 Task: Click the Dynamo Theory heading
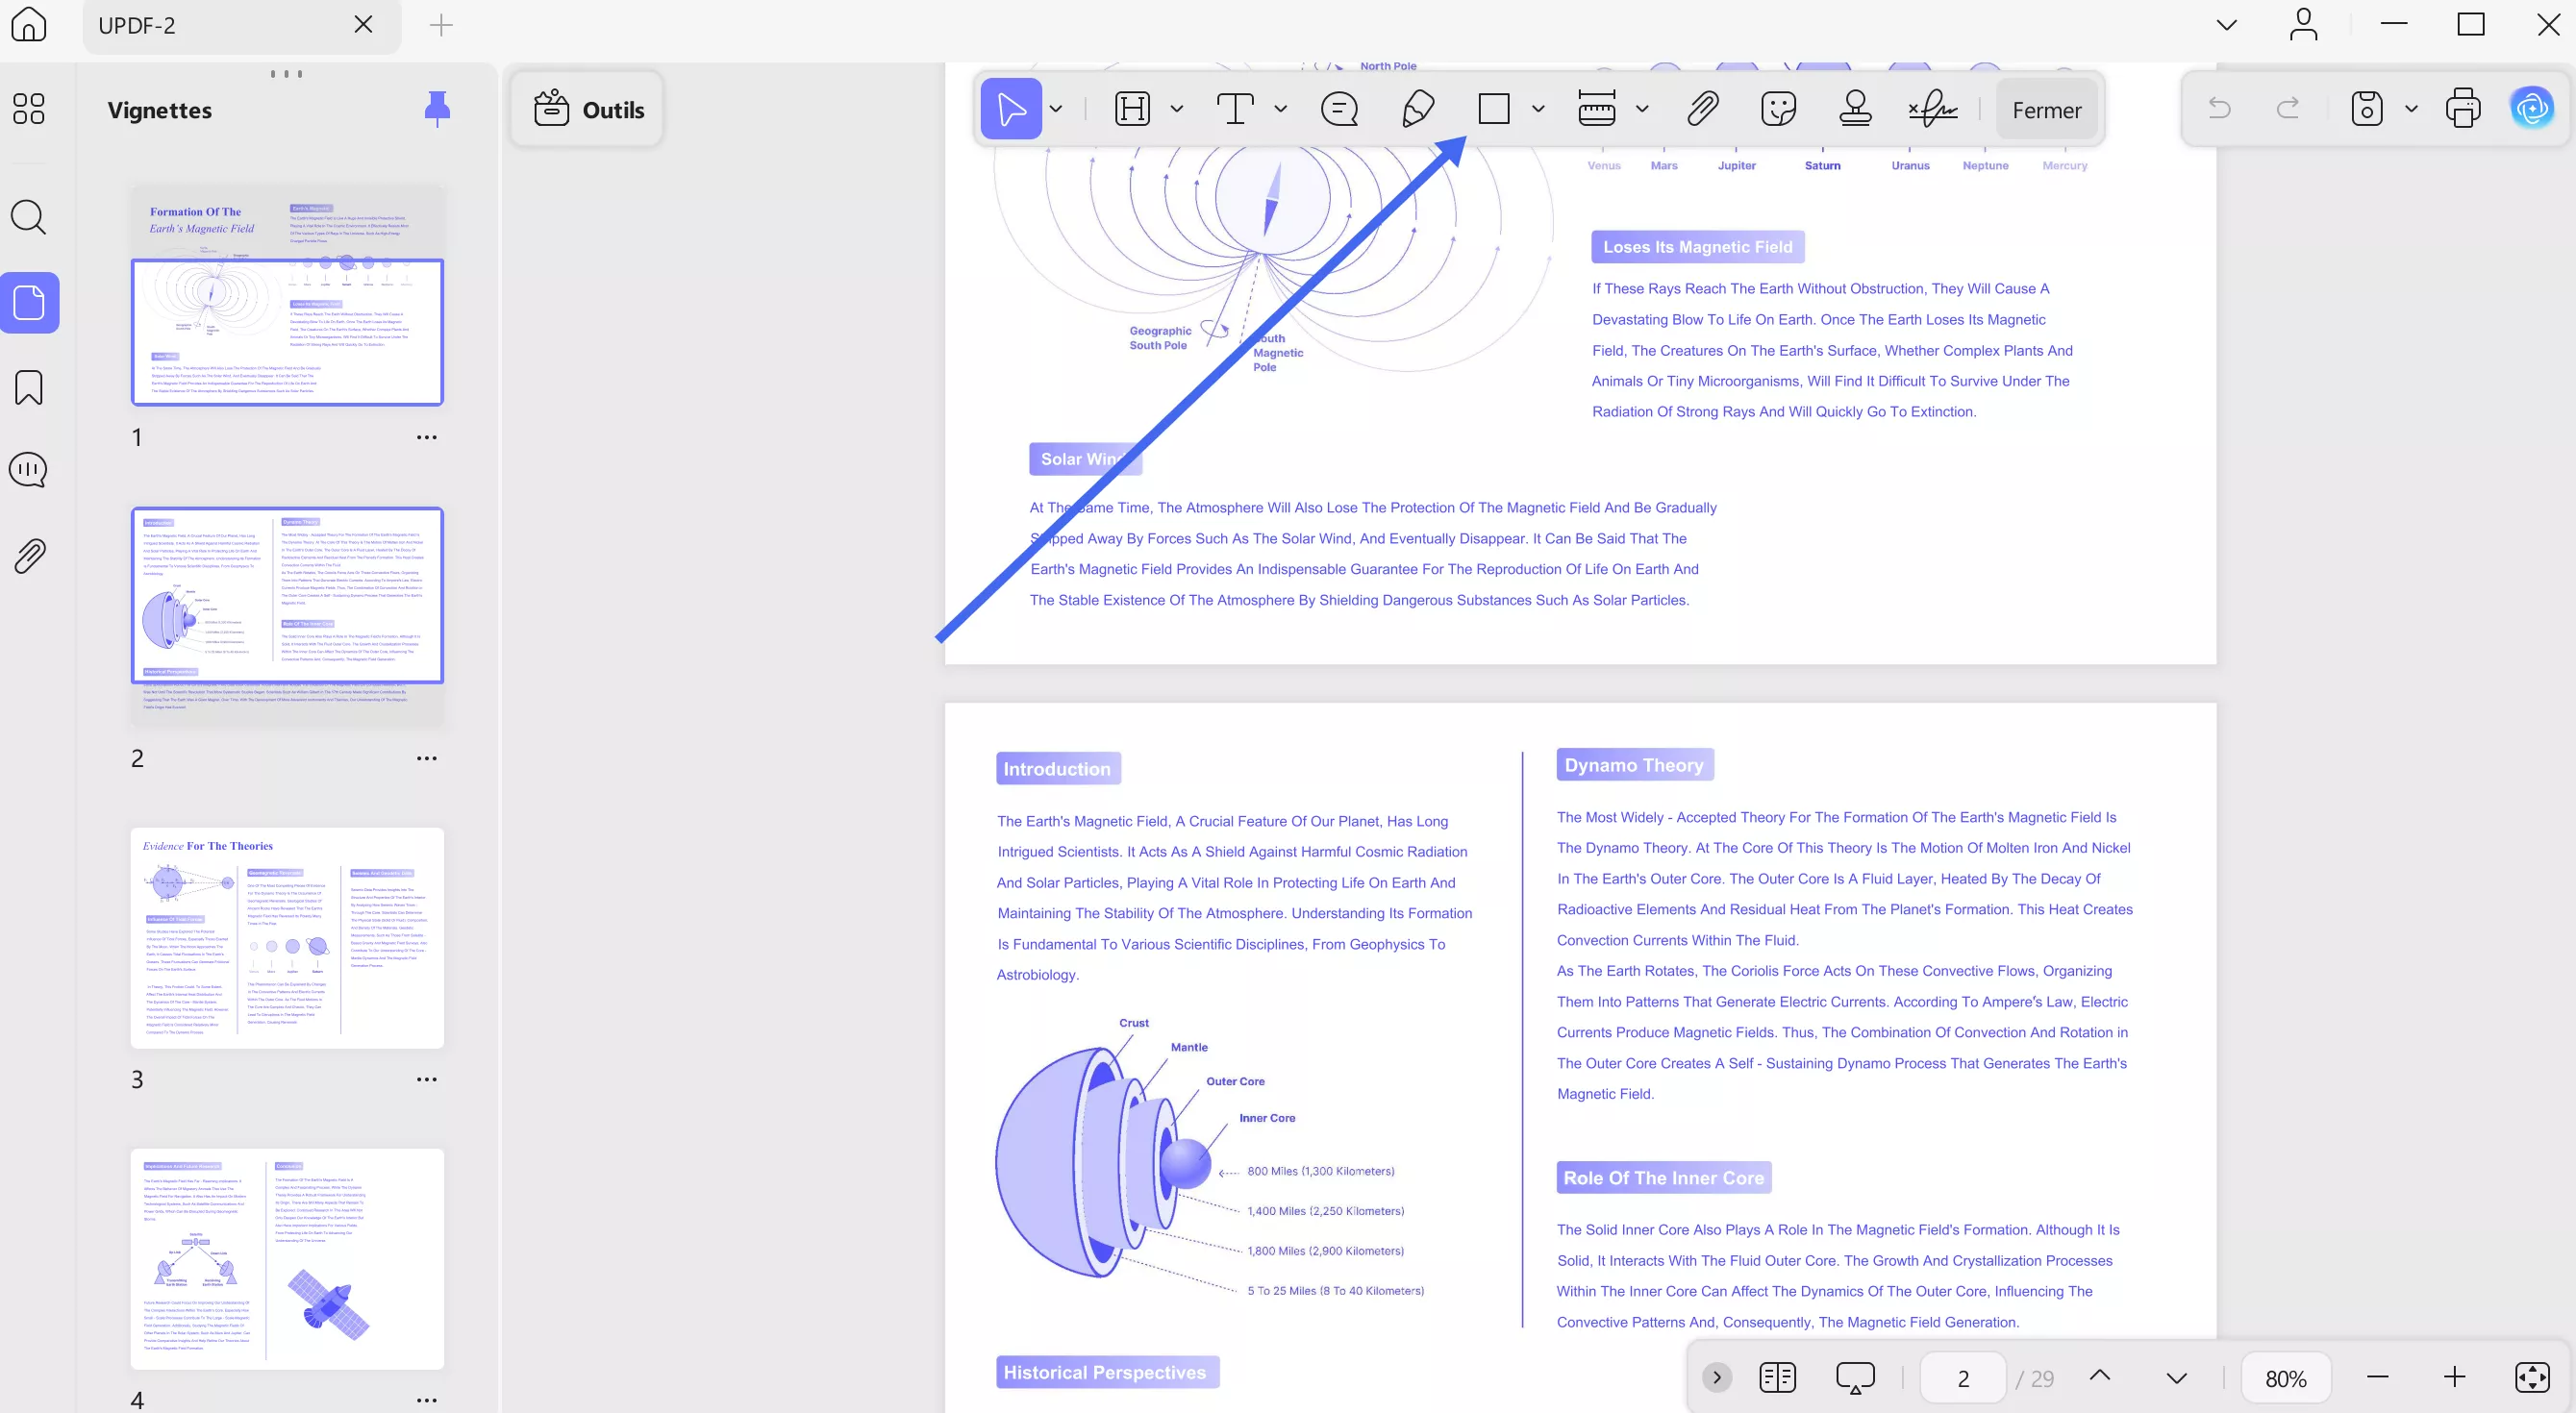(1634, 765)
